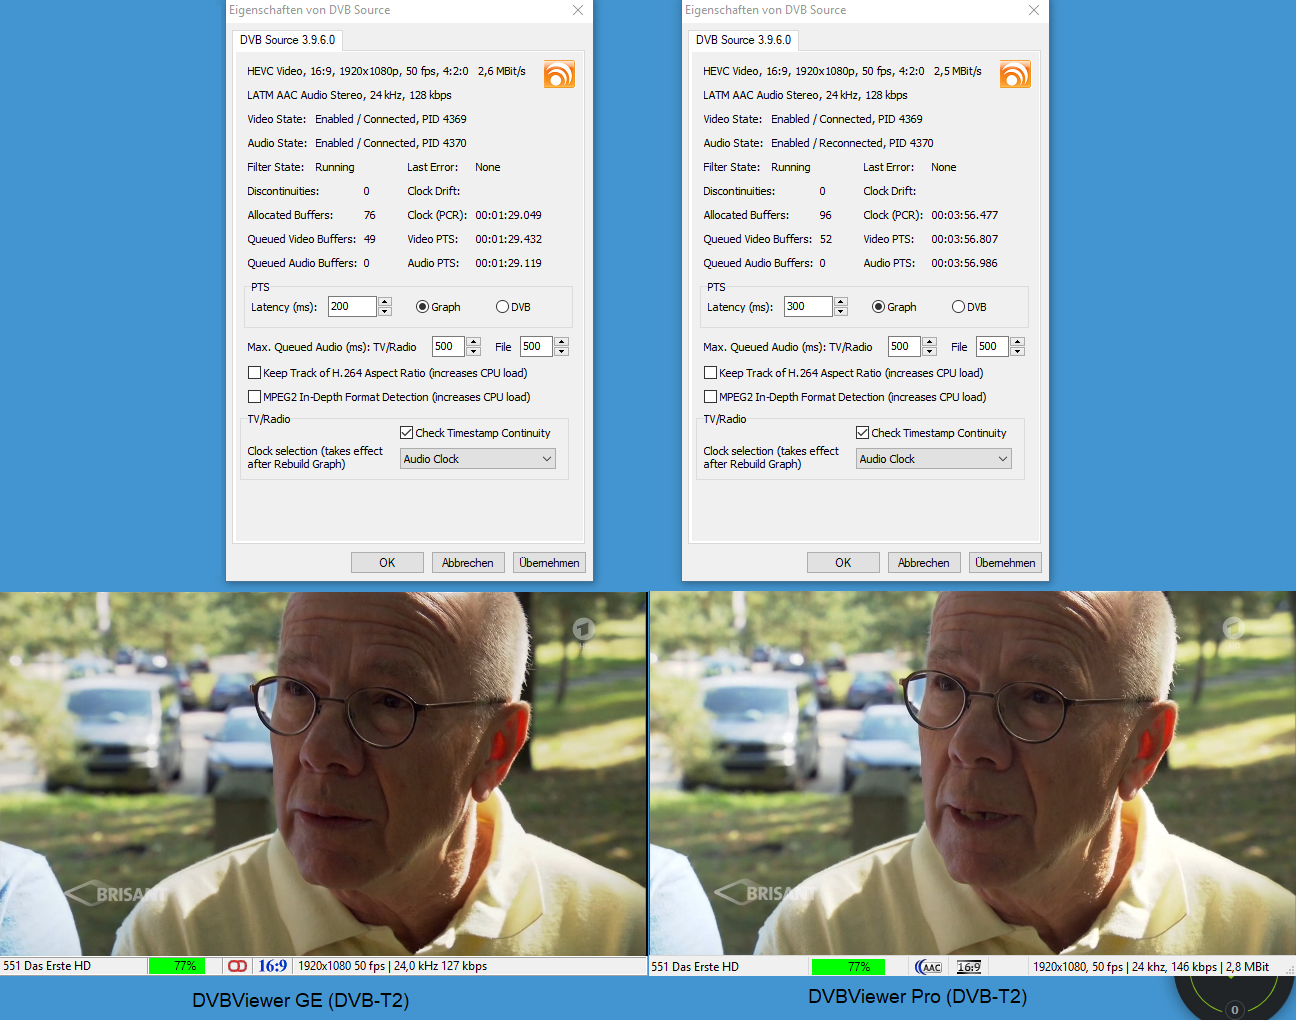Decrease Latency with the down arrow beside 300
1296x1020 pixels.
(841, 311)
